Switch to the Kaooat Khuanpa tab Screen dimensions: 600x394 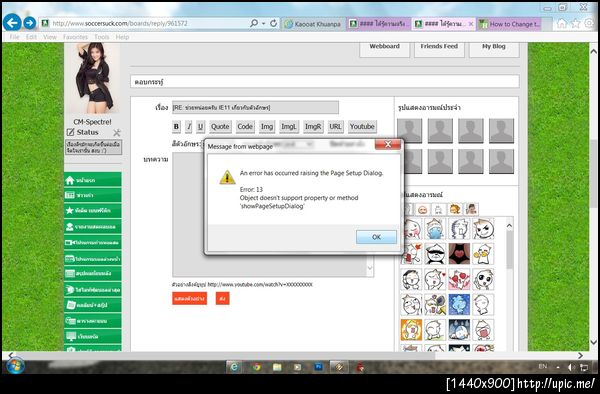(314, 24)
